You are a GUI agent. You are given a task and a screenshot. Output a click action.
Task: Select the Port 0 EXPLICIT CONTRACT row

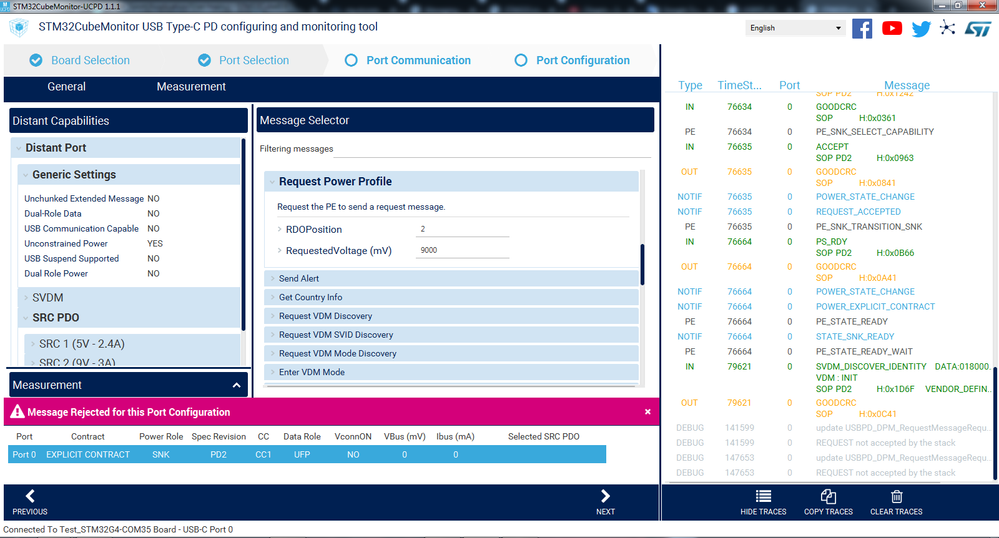pyautogui.click(x=307, y=454)
